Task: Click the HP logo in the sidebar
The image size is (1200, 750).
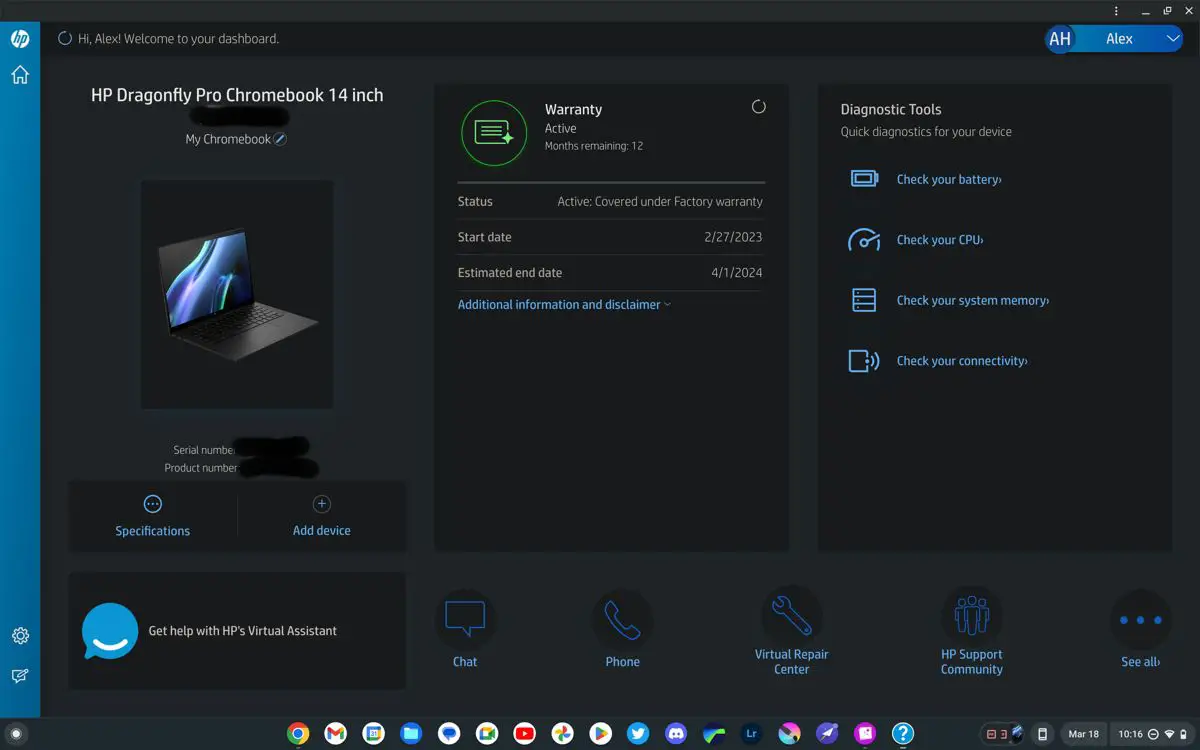Action: click(x=20, y=39)
